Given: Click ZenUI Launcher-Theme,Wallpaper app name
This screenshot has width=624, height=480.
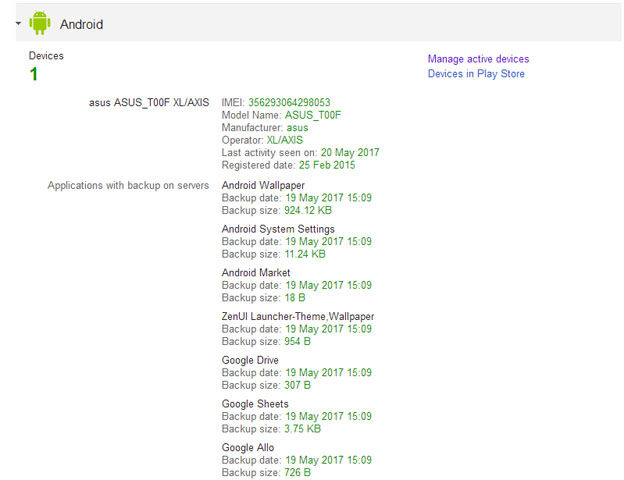Looking at the screenshot, I should click(298, 316).
